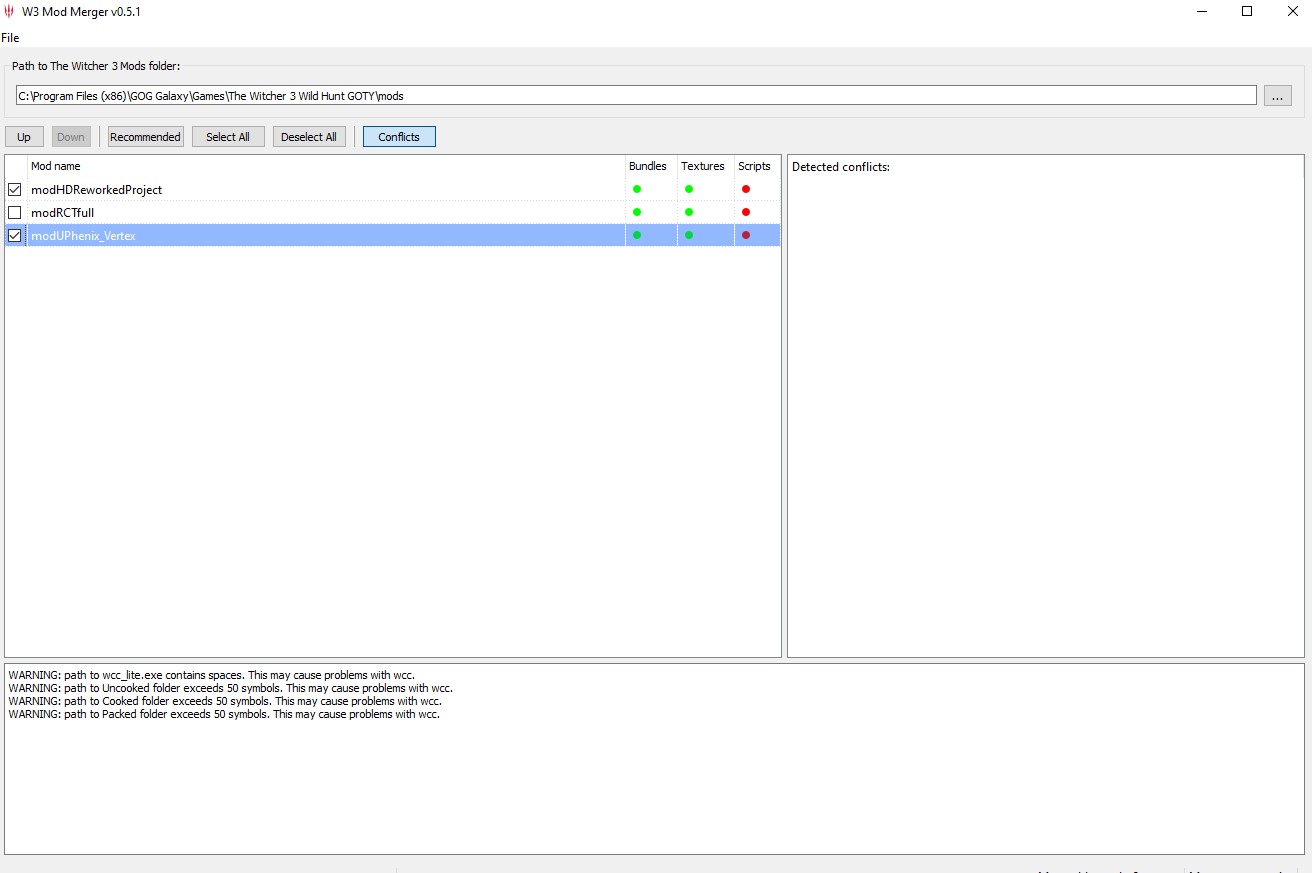The height and width of the screenshot is (873, 1312).
Task: Click the Detected conflicts label
Action: (841, 167)
